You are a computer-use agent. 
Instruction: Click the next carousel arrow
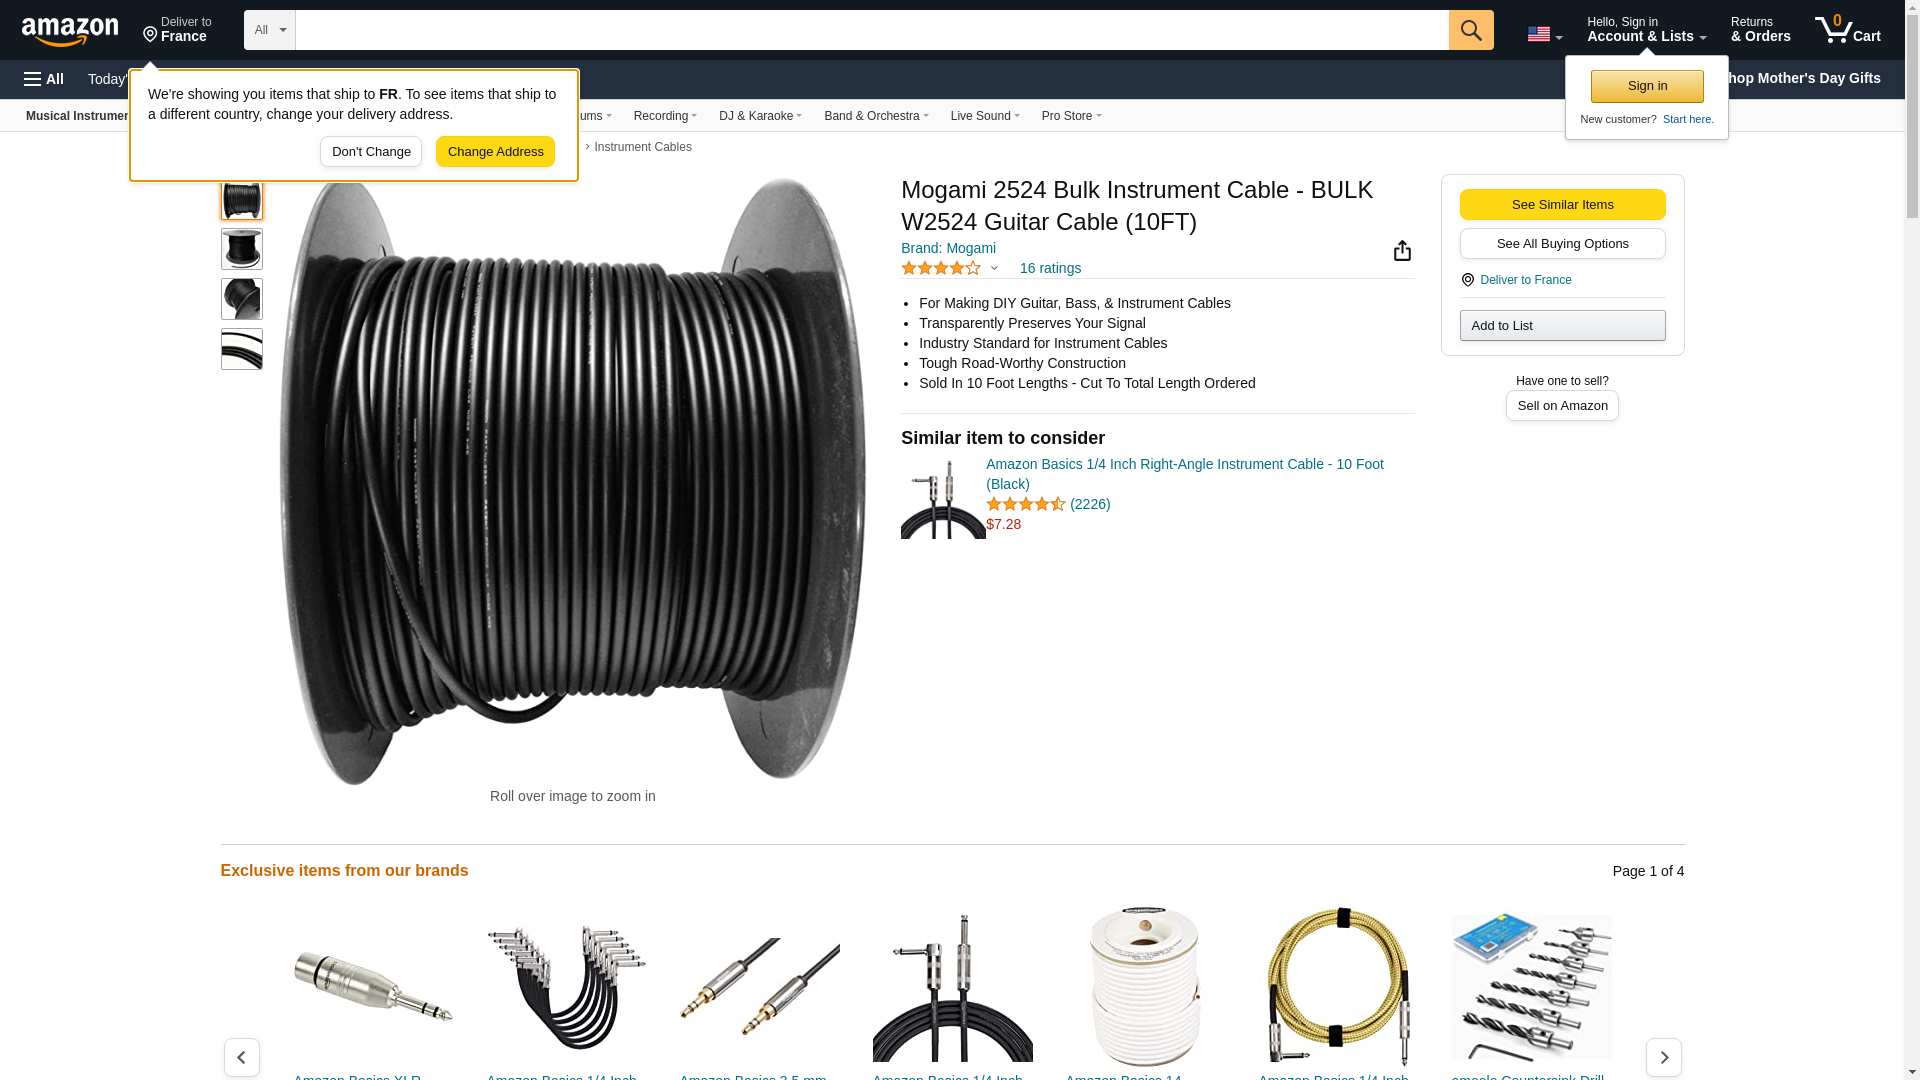1663,1057
